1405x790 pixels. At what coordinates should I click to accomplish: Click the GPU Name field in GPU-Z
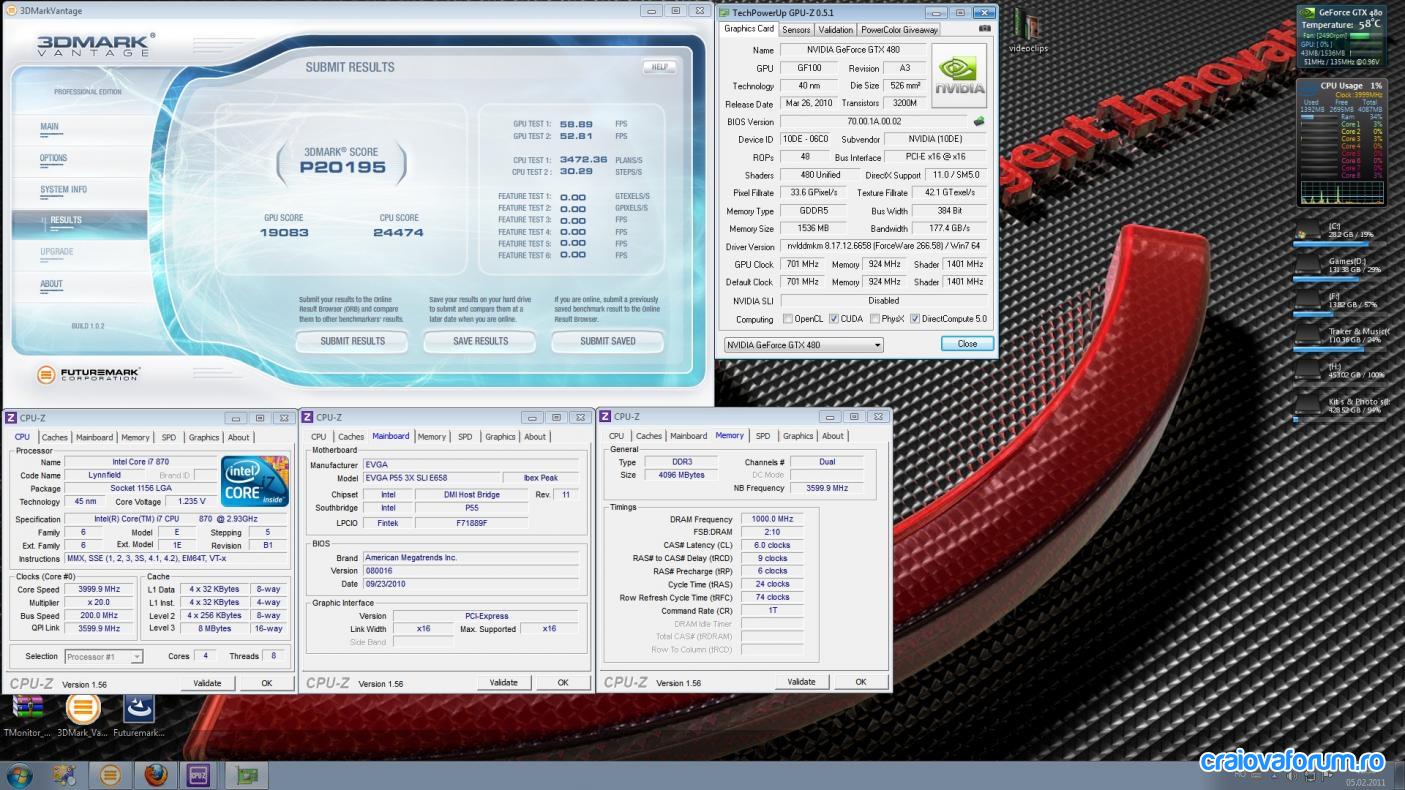click(x=852, y=50)
